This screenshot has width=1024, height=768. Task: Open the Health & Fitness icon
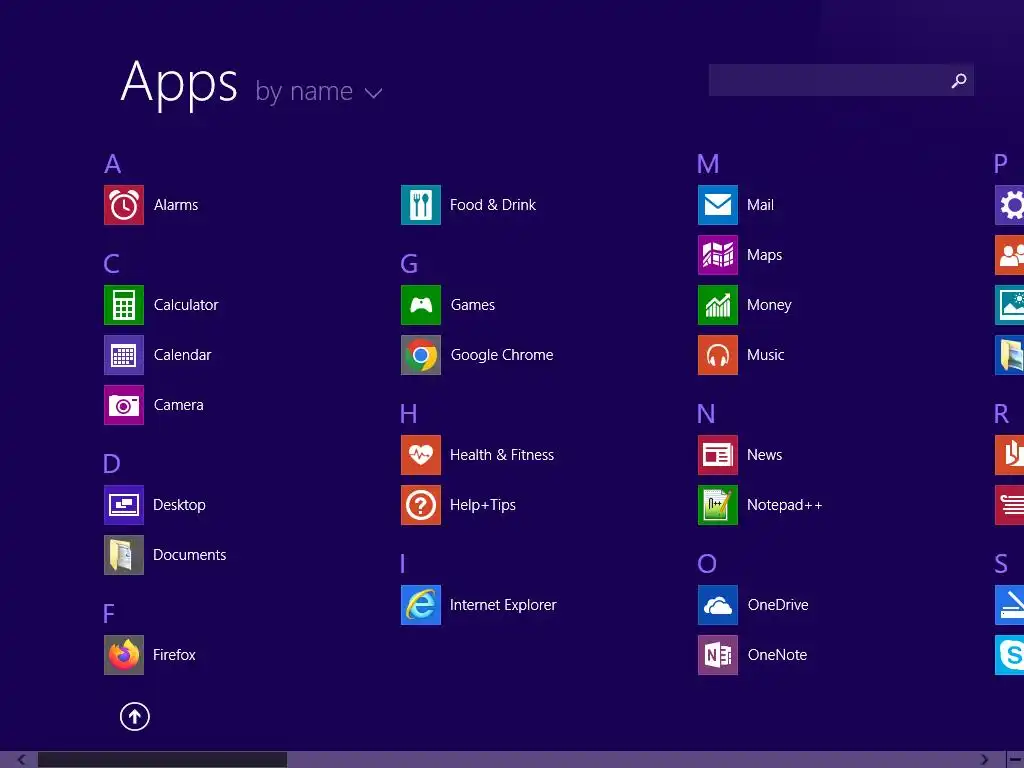pyautogui.click(x=421, y=455)
